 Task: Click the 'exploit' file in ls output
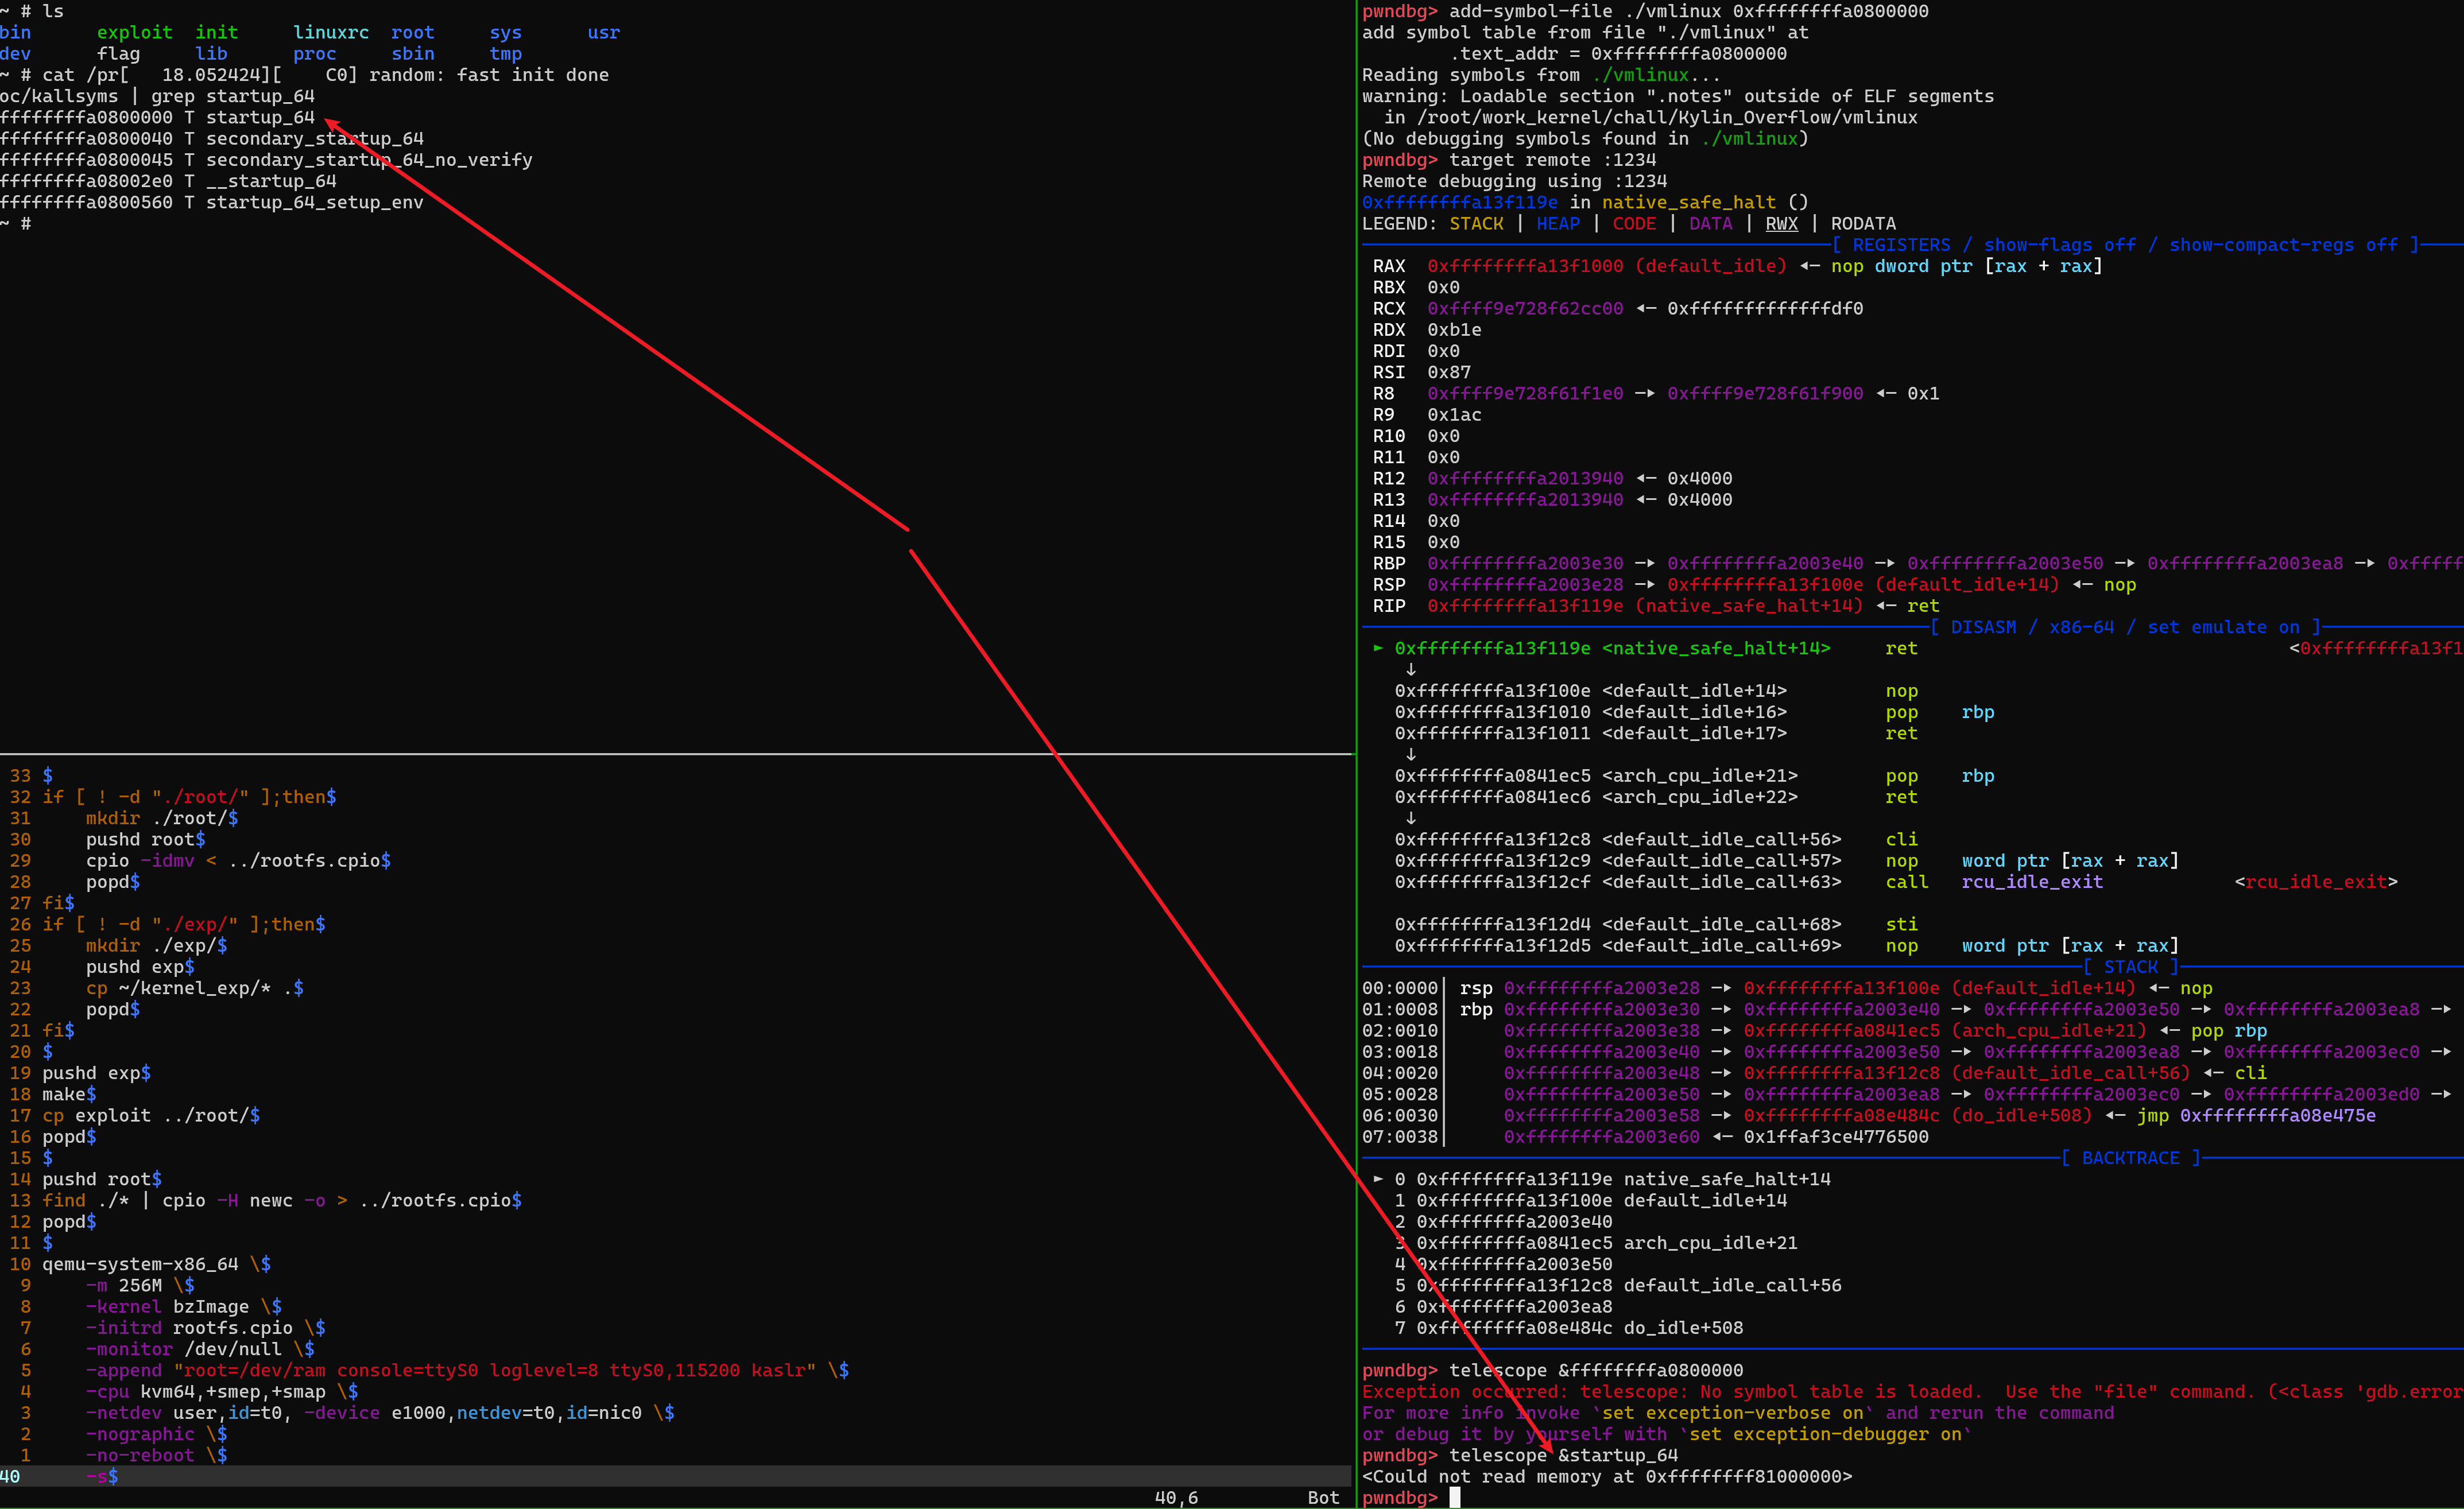[134, 32]
